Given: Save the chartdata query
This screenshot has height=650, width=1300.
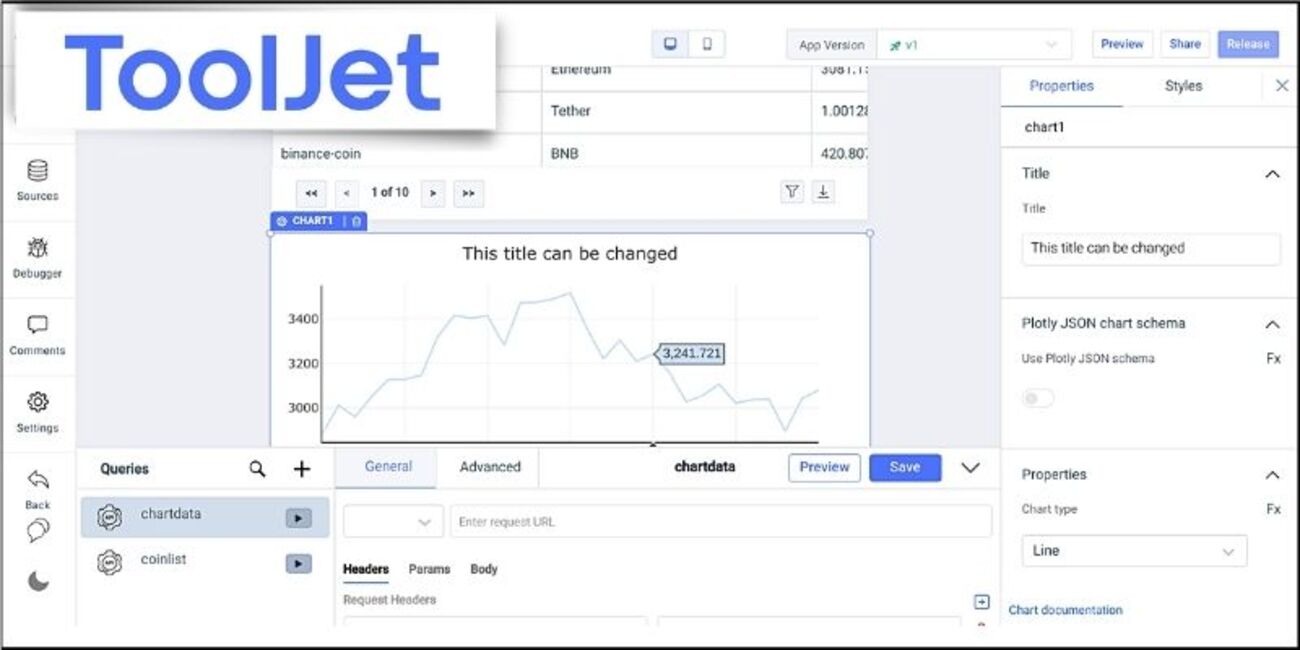Looking at the screenshot, I should click(904, 467).
